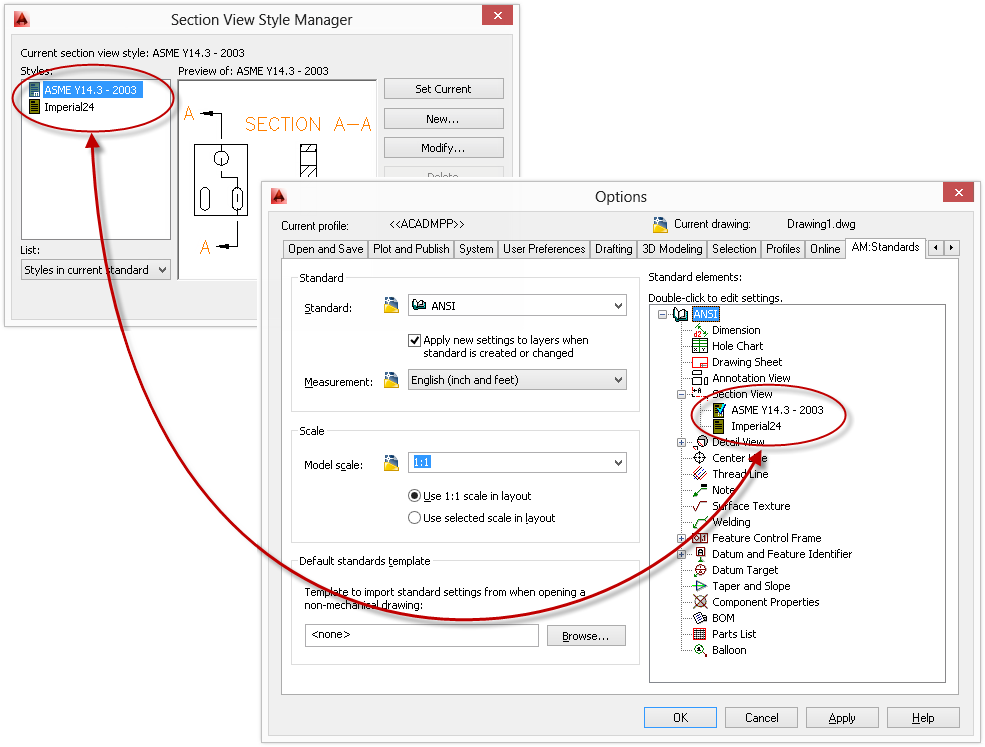Click the Feature Control Frame icon
This screenshot has height=747, width=985.
pyautogui.click(x=700, y=538)
